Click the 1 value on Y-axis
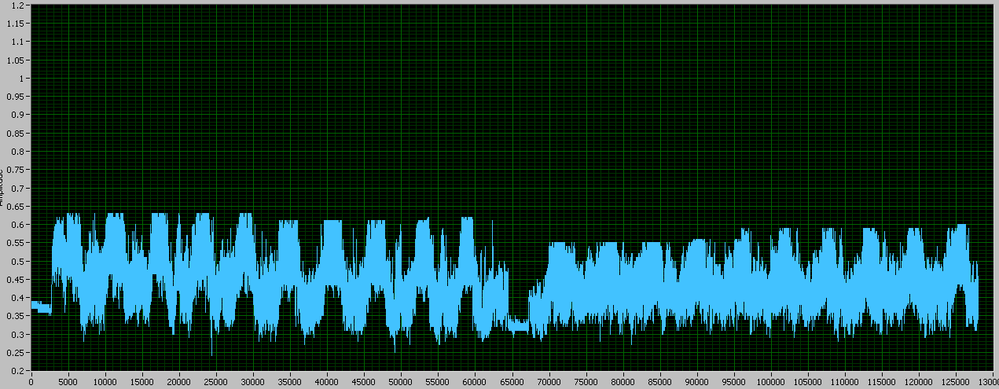 point(22,78)
